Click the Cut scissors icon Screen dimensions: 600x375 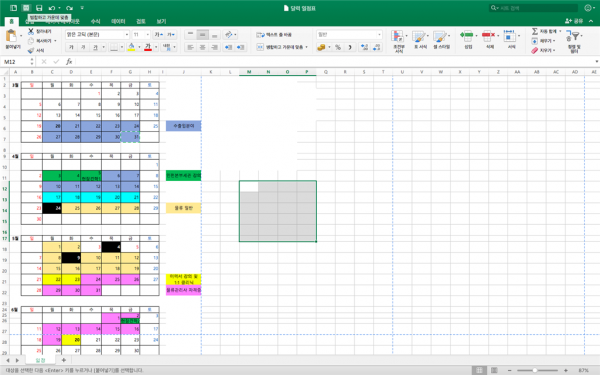click(31, 31)
